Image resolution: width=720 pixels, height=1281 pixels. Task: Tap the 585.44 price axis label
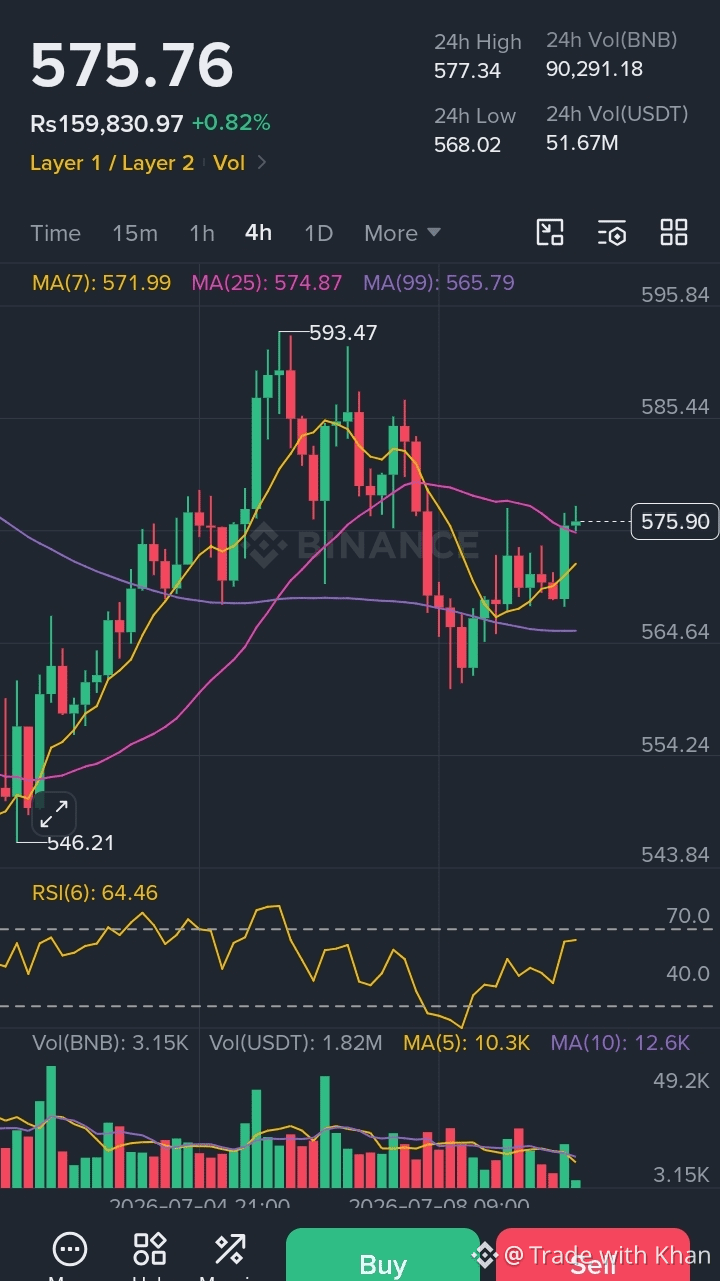pyautogui.click(x=675, y=407)
